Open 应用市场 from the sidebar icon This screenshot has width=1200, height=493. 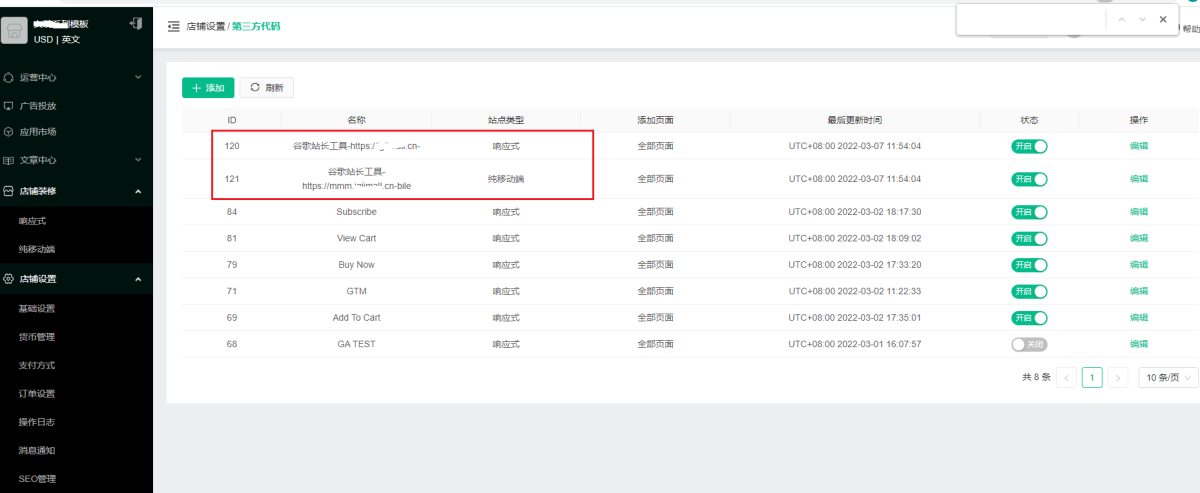click(x=9, y=131)
